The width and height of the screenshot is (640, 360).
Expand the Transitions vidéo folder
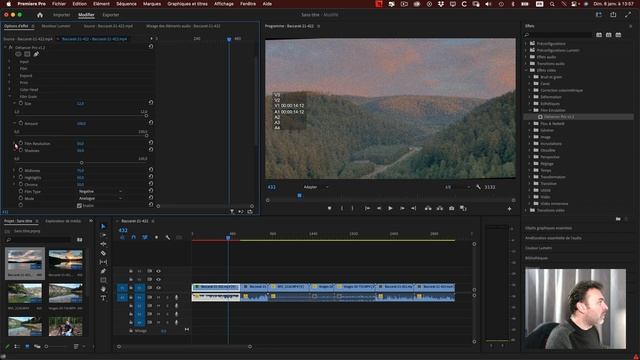(x=527, y=210)
